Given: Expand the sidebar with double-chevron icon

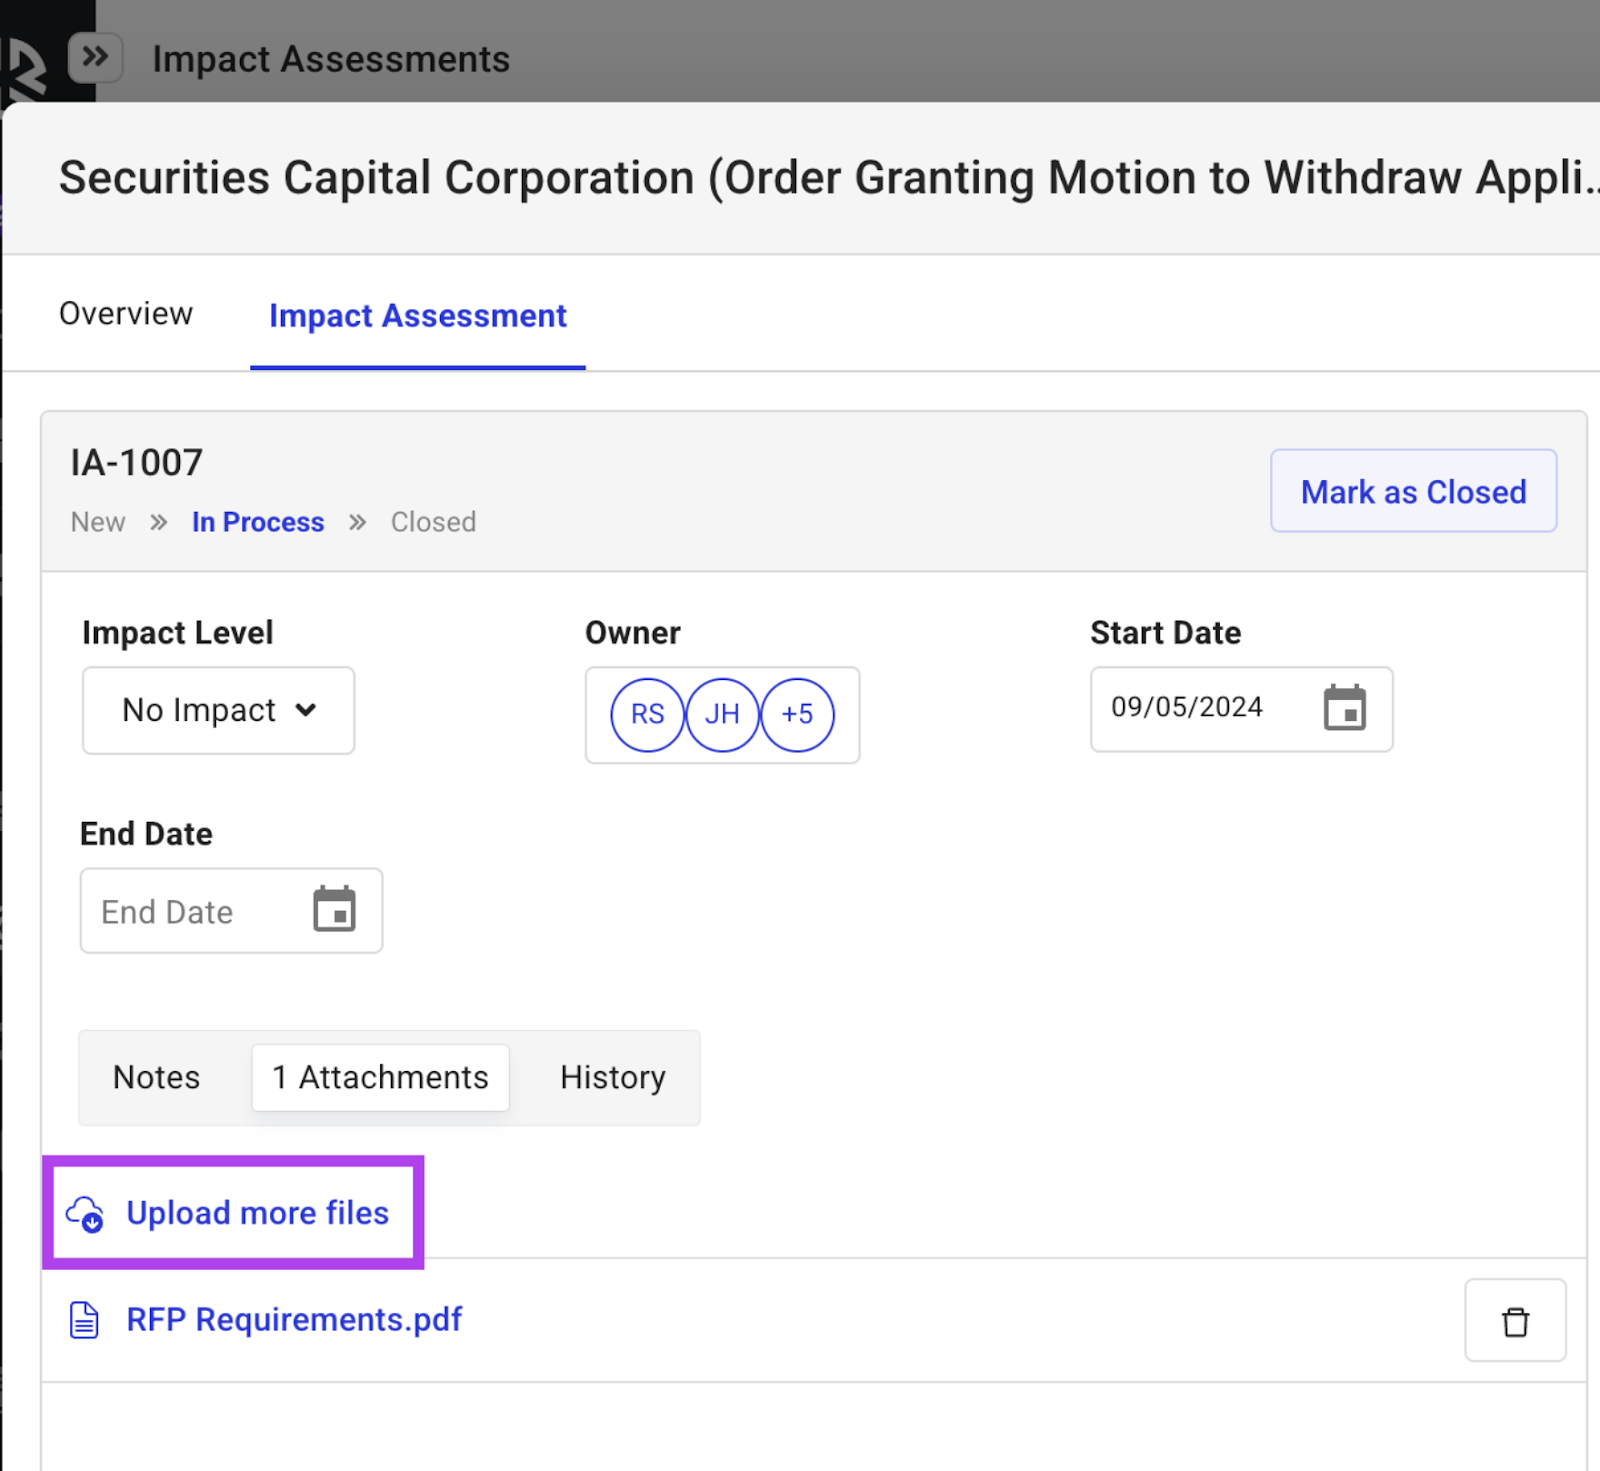Looking at the screenshot, I should [x=95, y=57].
